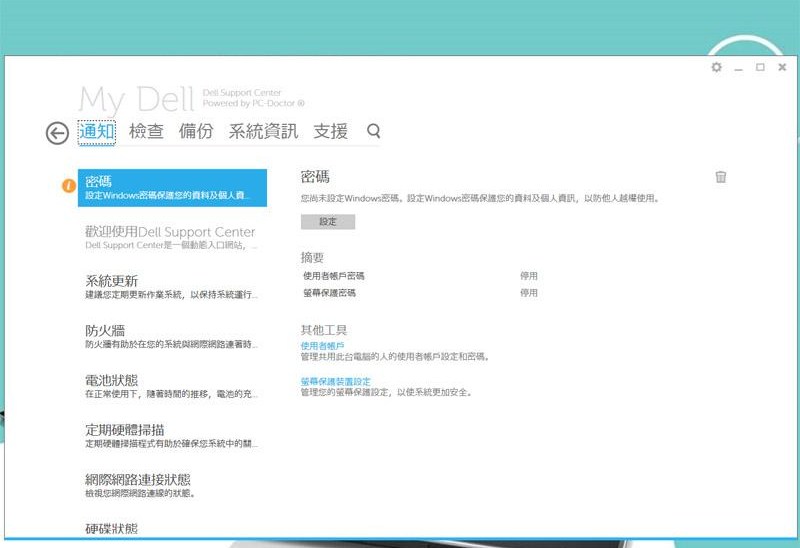Open the 系統資訊 tab
The image size is (800, 548).
click(x=263, y=131)
